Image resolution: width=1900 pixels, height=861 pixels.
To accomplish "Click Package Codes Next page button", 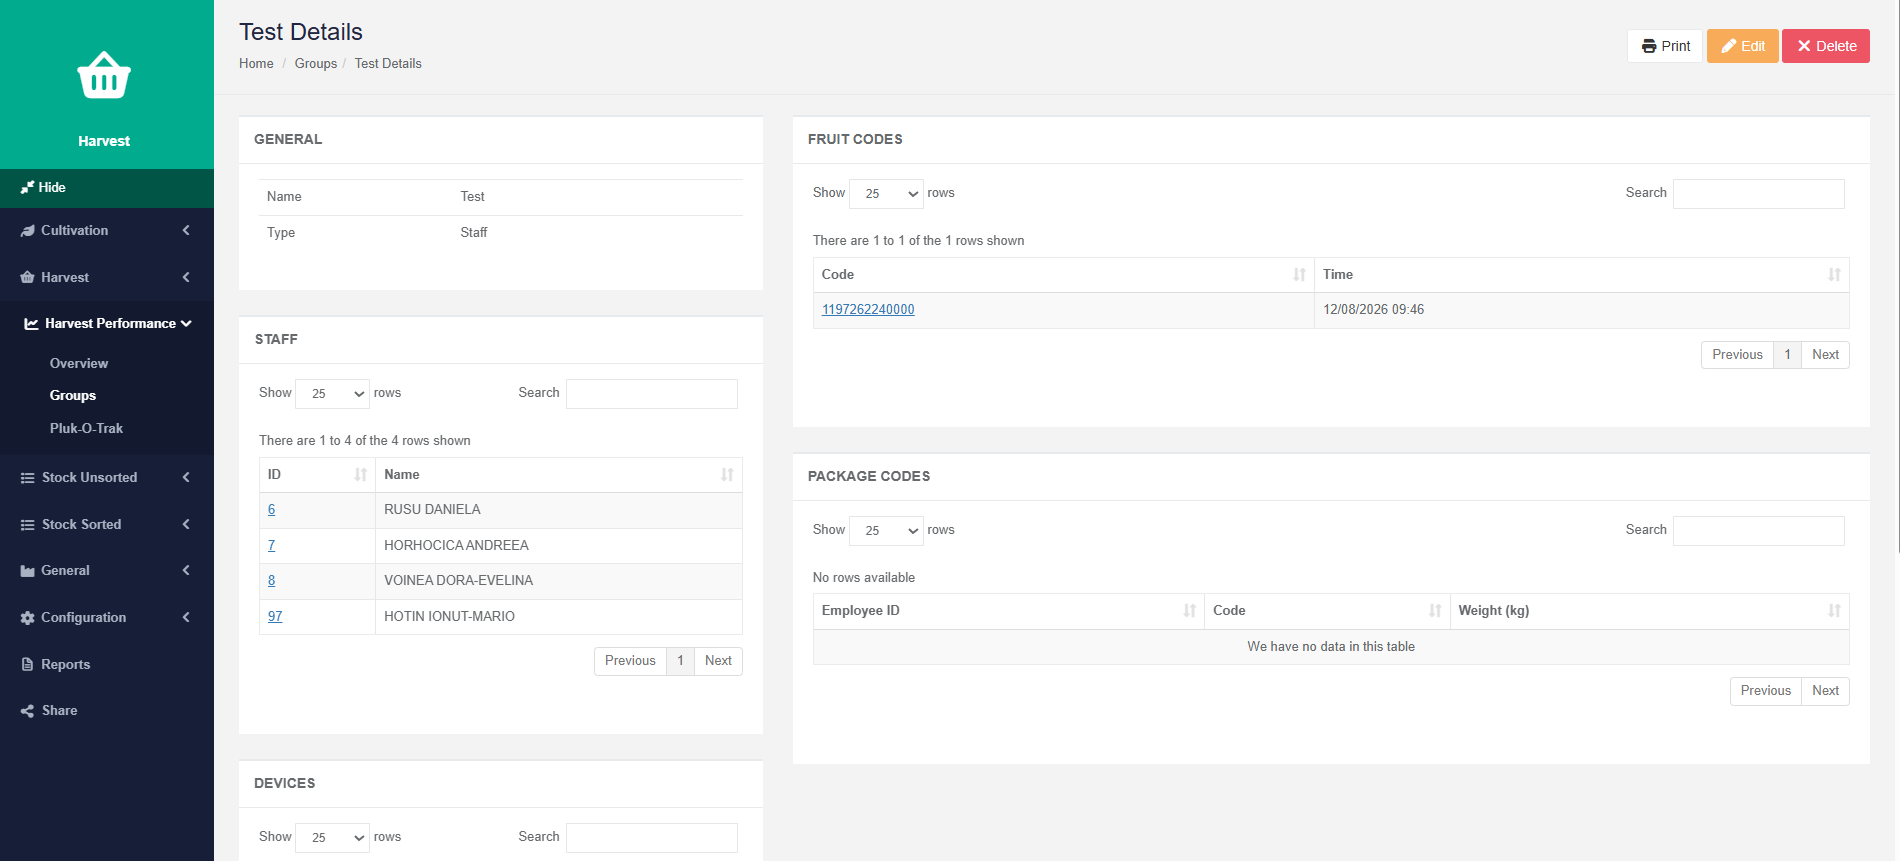I will click(x=1825, y=691).
